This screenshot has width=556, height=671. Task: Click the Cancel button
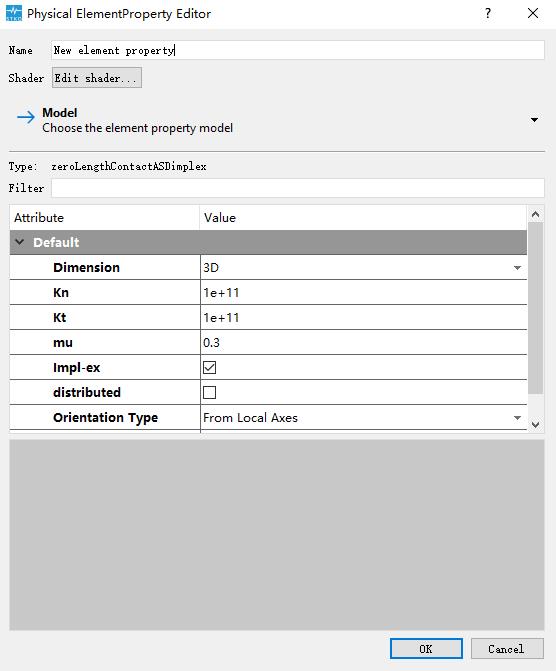pyautogui.click(x=507, y=649)
